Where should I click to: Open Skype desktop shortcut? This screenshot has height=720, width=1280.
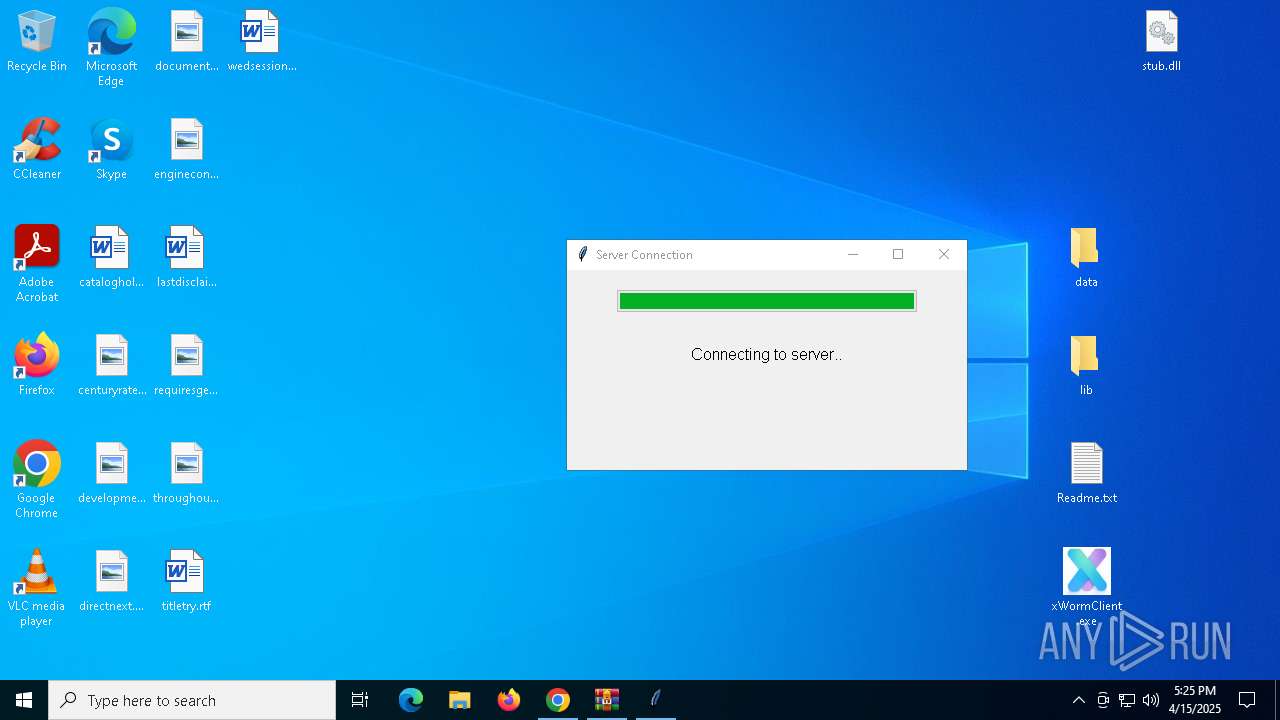pos(111,149)
